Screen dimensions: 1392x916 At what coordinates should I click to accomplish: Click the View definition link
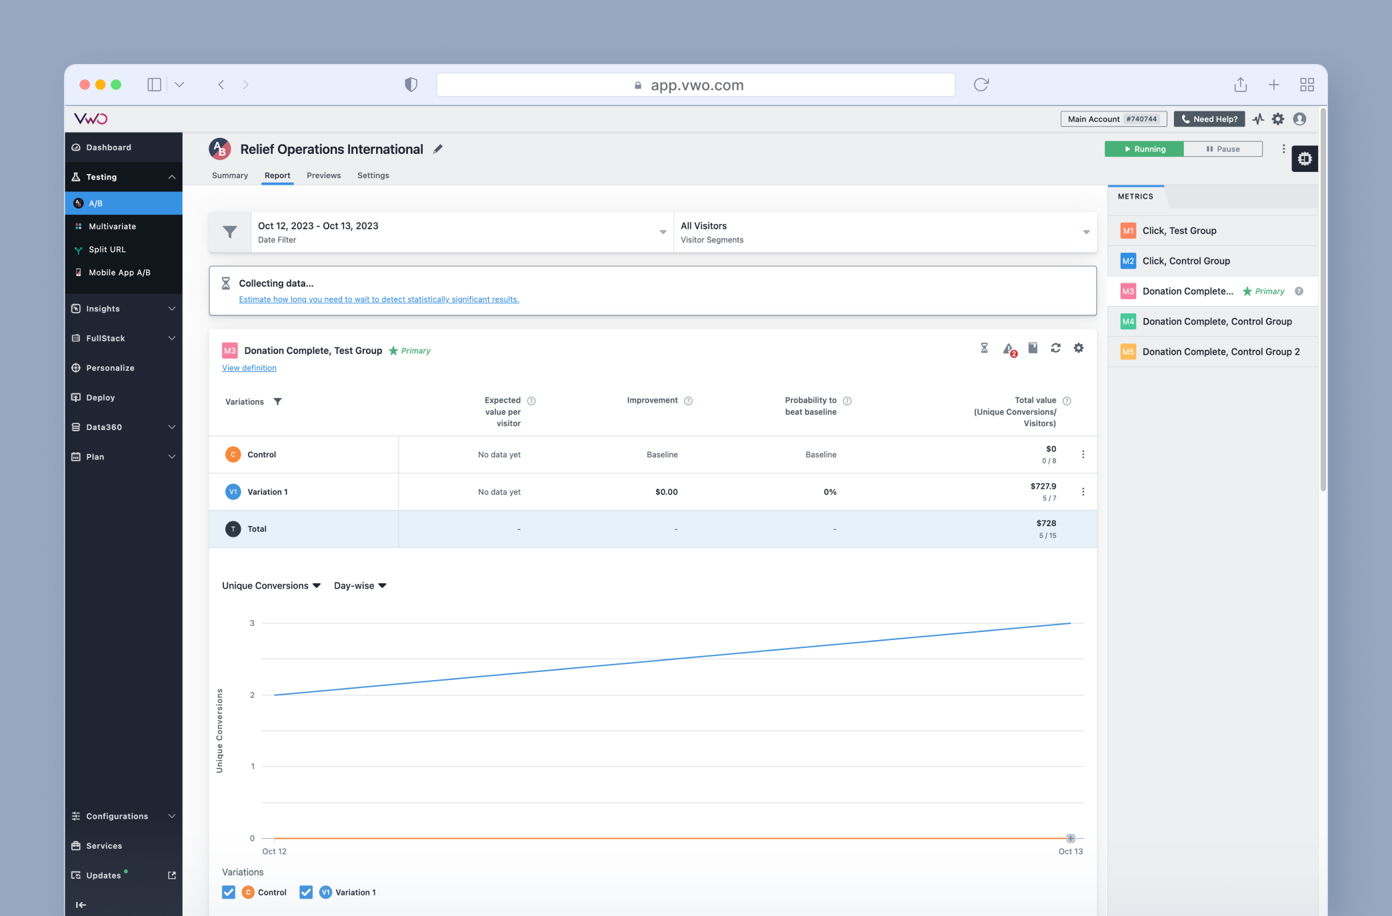click(249, 368)
